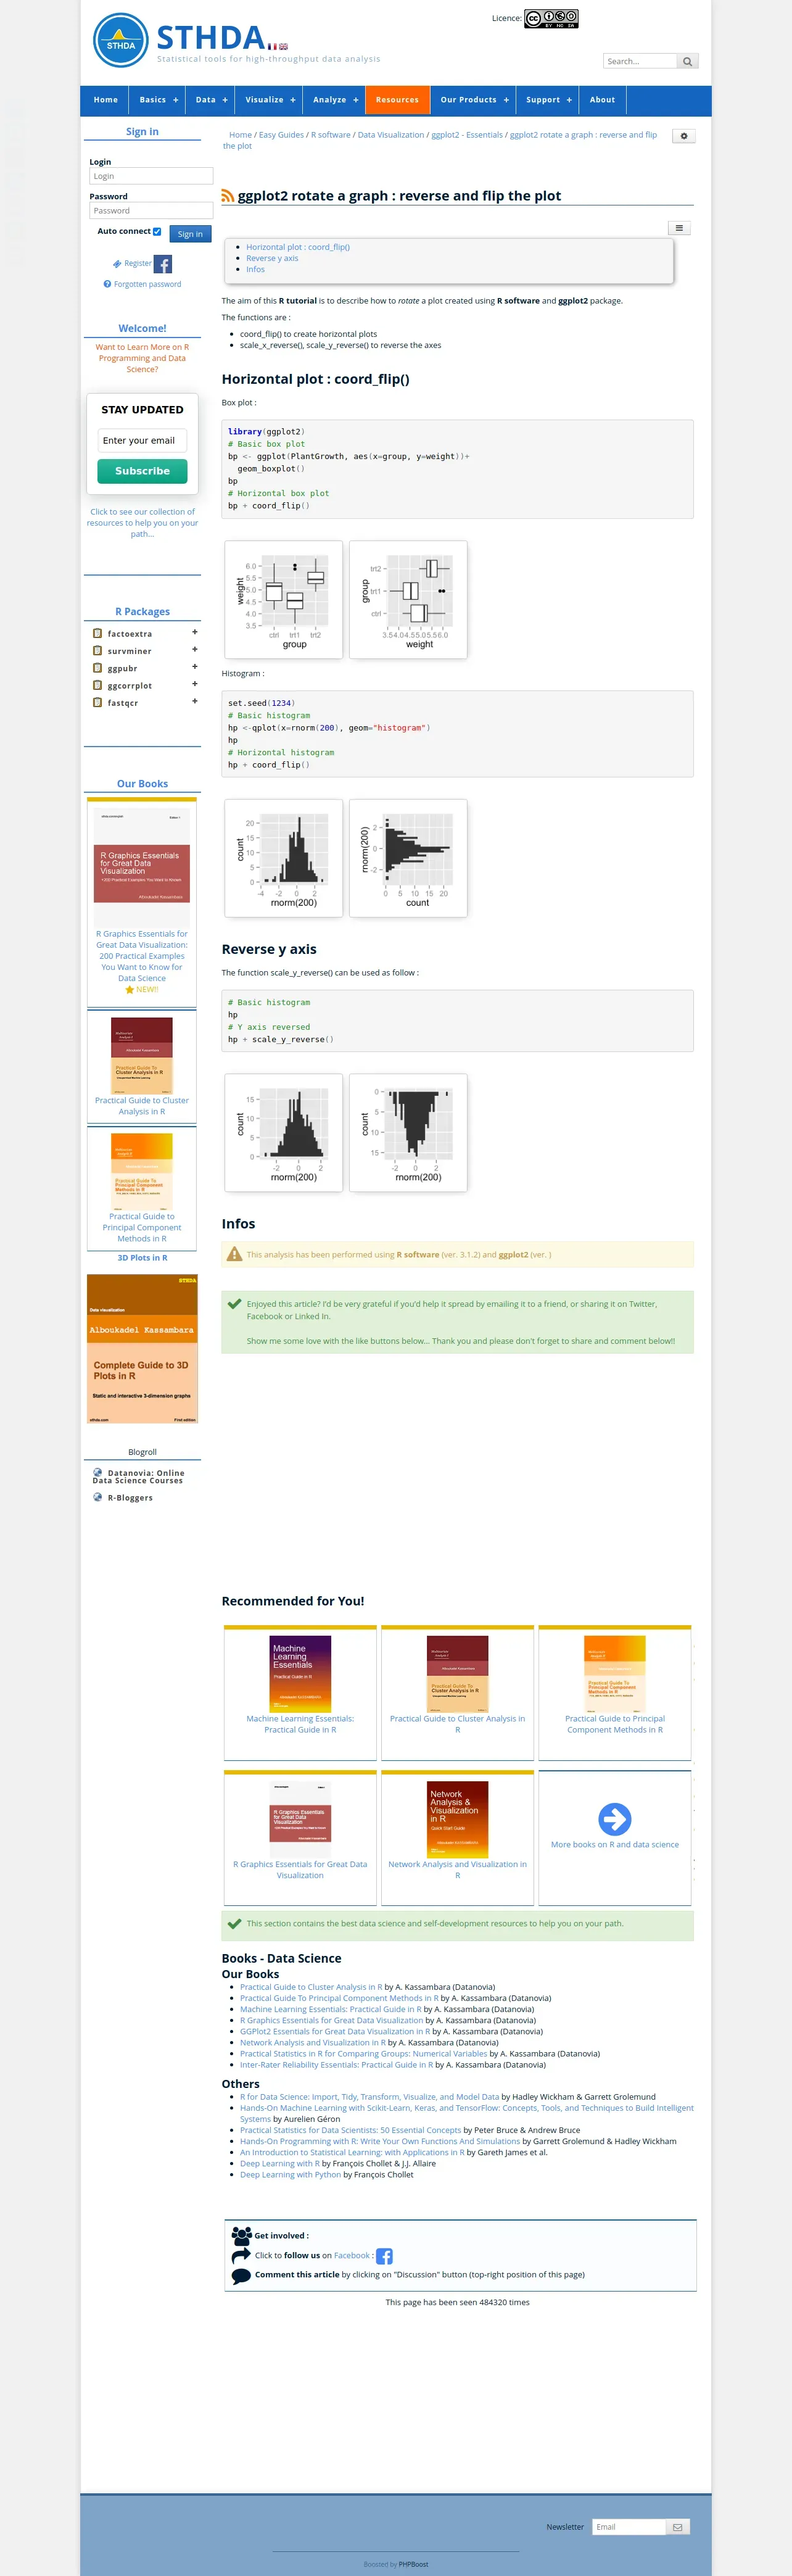This screenshot has height=2576, width=792.
Task: Click the blue arrow More books icon
Action: point(614,1818)
